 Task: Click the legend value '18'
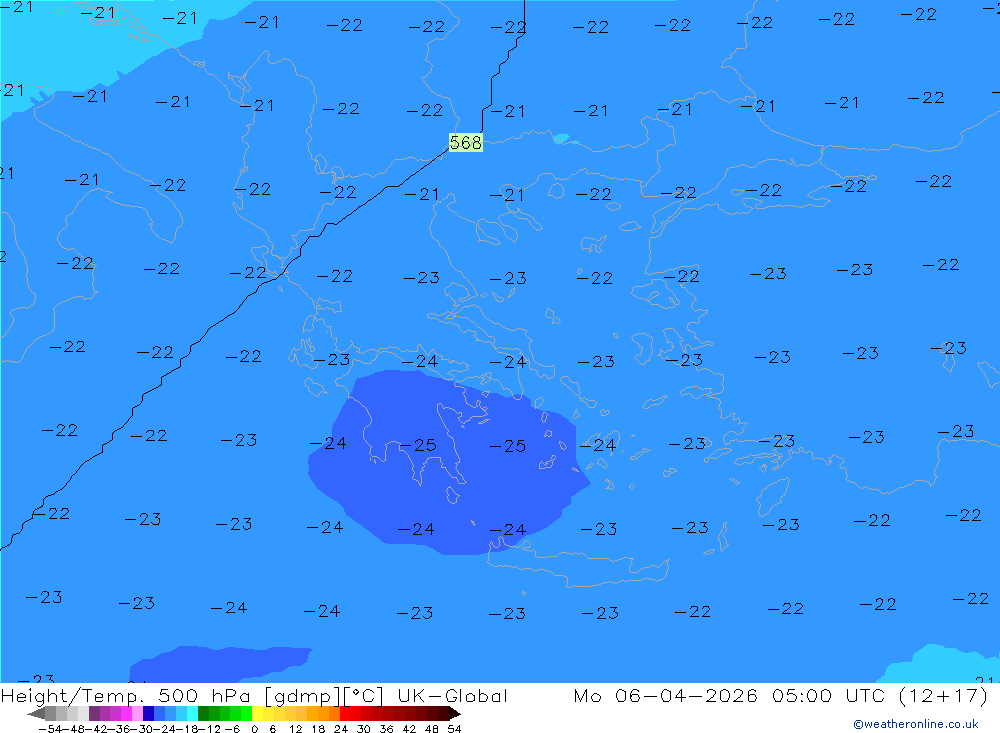(x=318, y=729)
